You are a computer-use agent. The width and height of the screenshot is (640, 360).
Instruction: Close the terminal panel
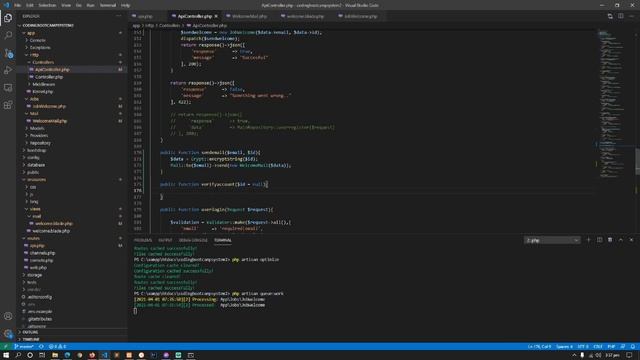pyautogui.click(x=631, y=240)
